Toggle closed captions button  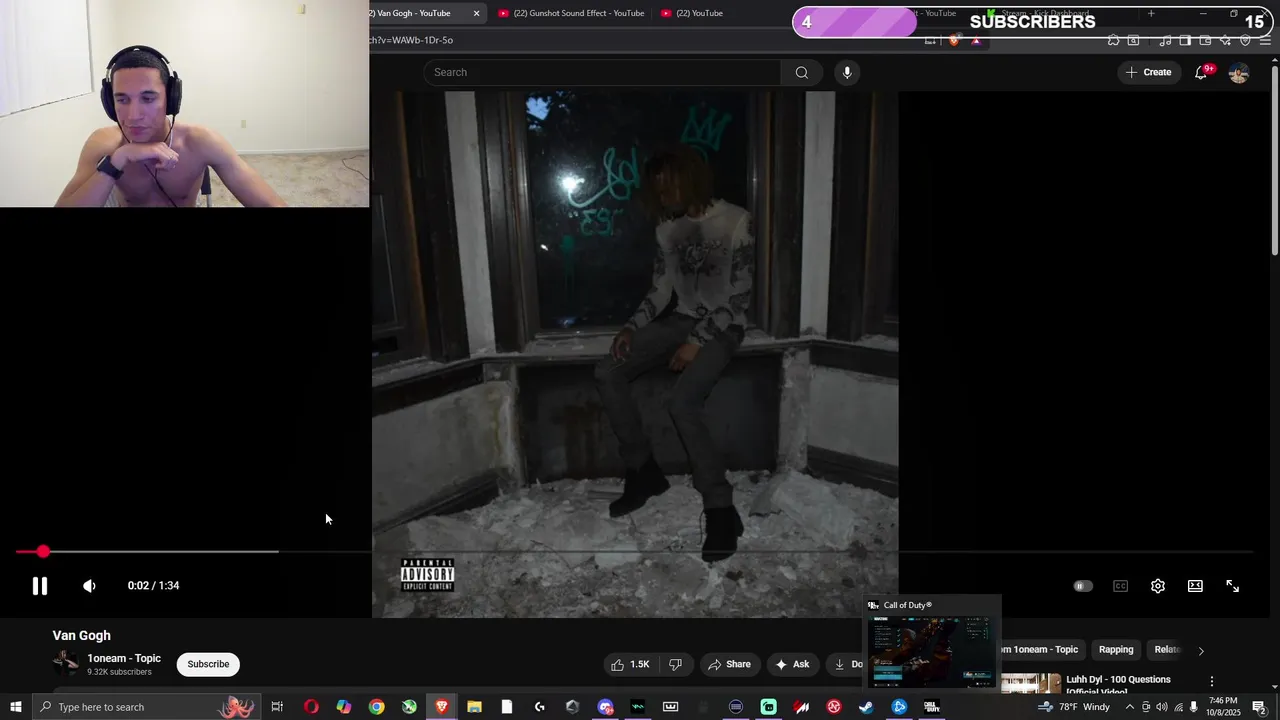[x=1120, y=586]
